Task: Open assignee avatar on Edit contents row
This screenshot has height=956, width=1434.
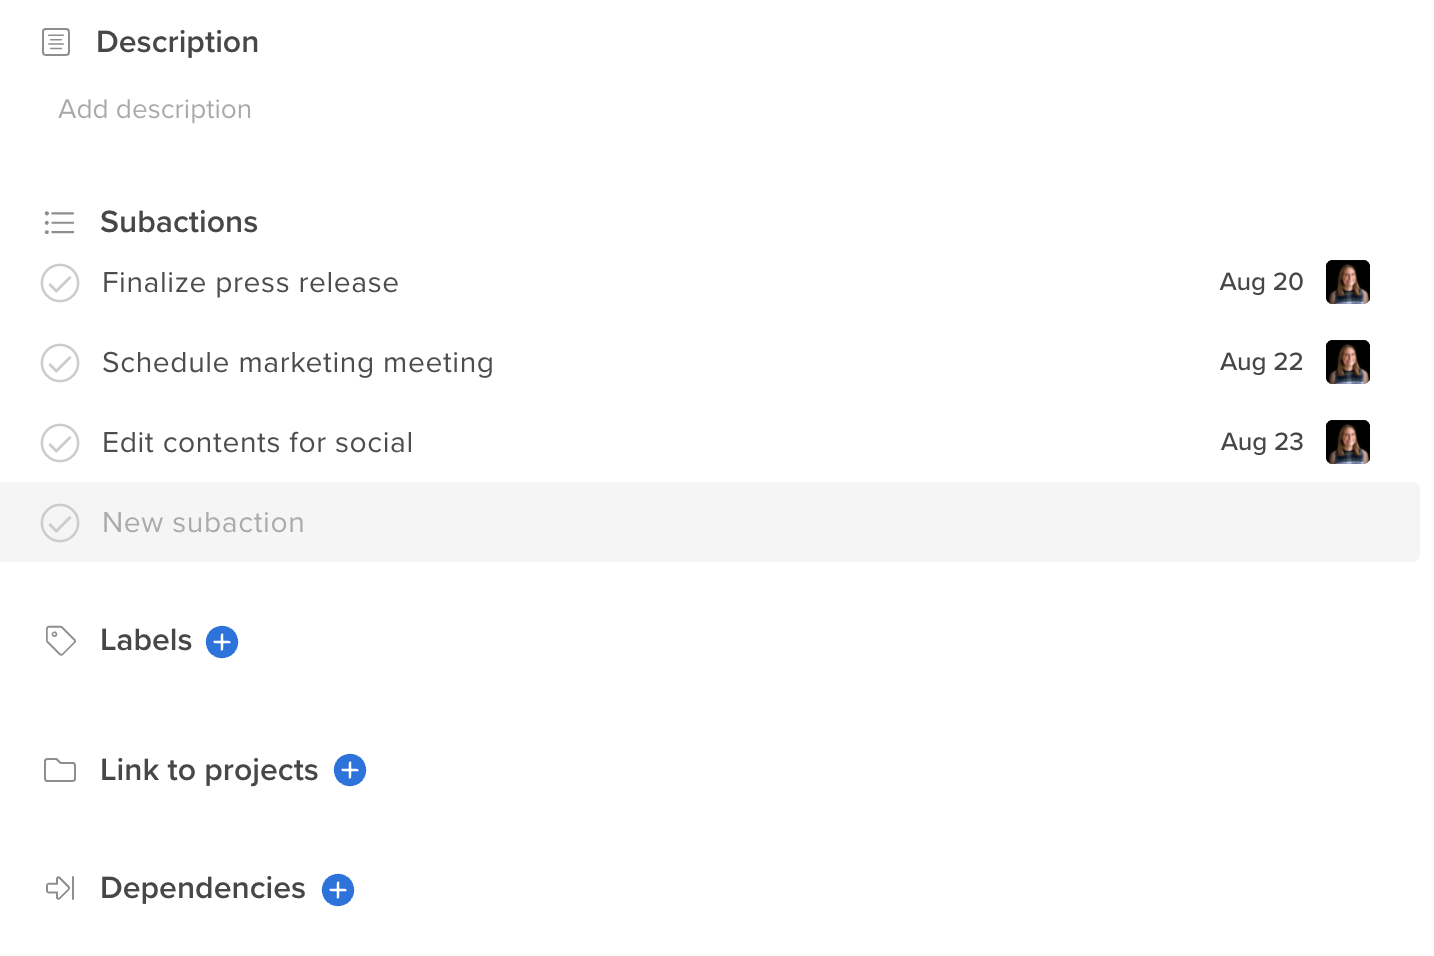Action: [1347, 442]
